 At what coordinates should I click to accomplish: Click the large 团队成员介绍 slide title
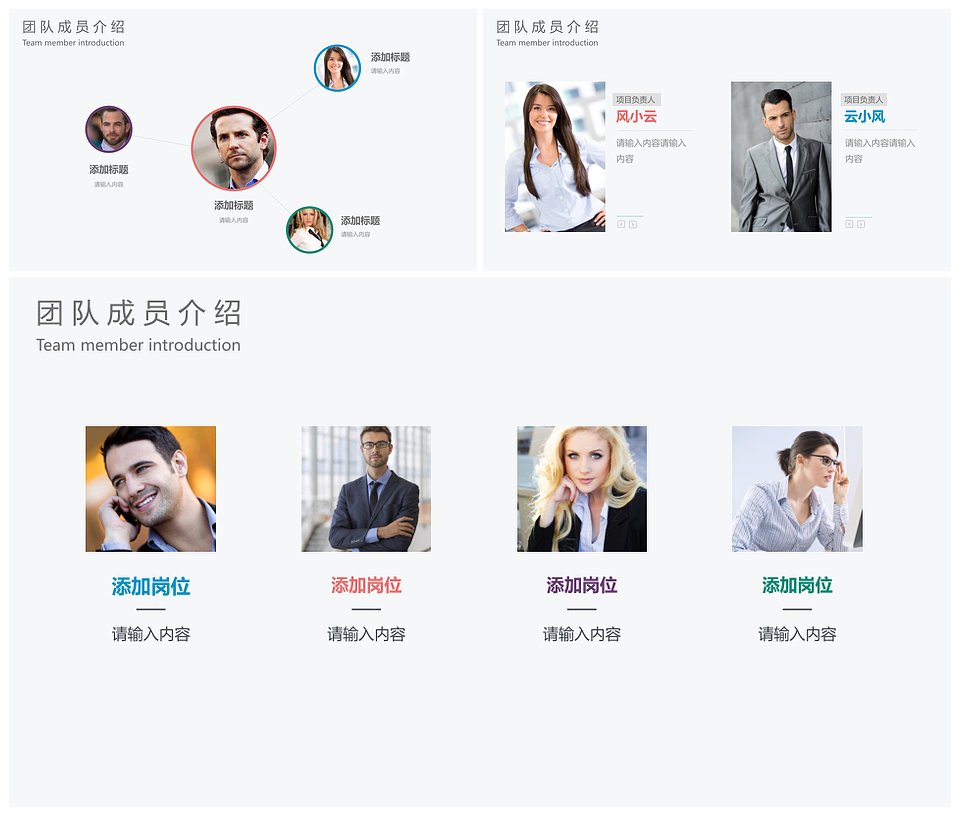138,313
